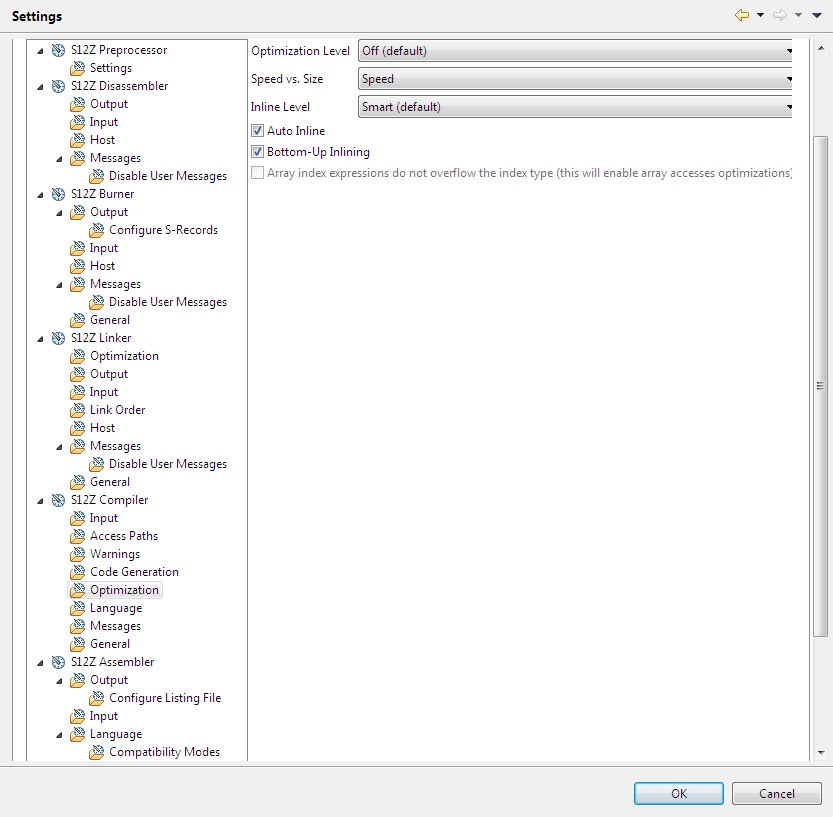The width and height of the screenshot is (833, 817).
Task: Open the Inline Level dropdown
Action: click(575, 107)
